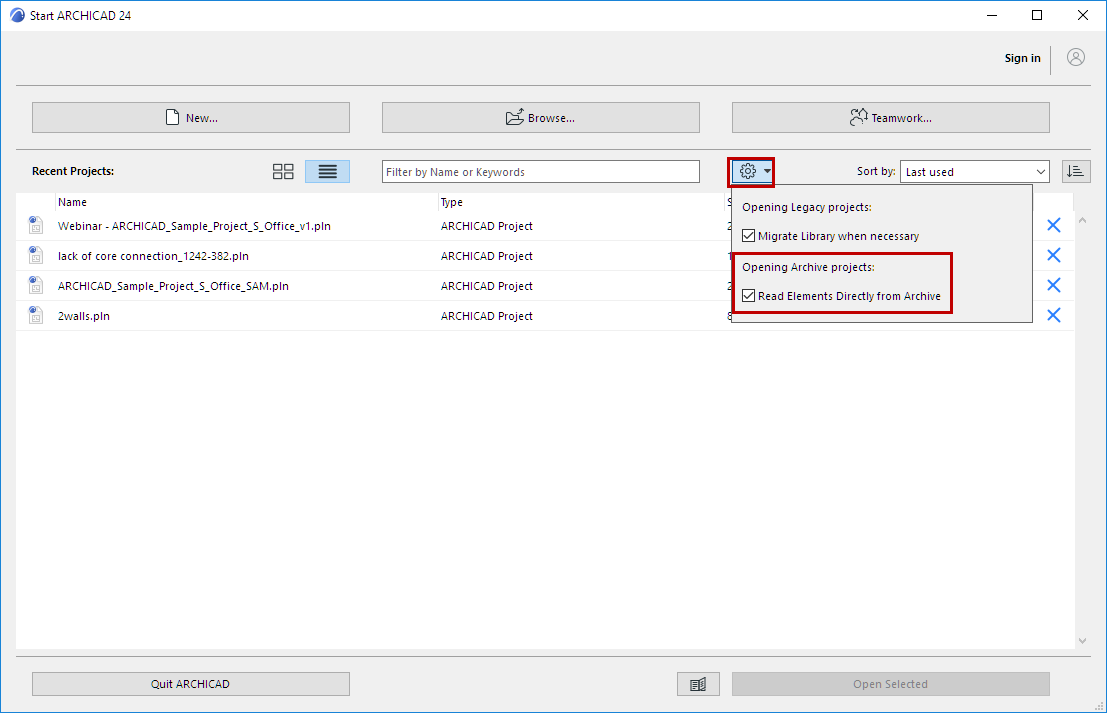Viewport: 1107px width, 713px height.
Task: Create a new project with New button
Action: click(191, 117)
